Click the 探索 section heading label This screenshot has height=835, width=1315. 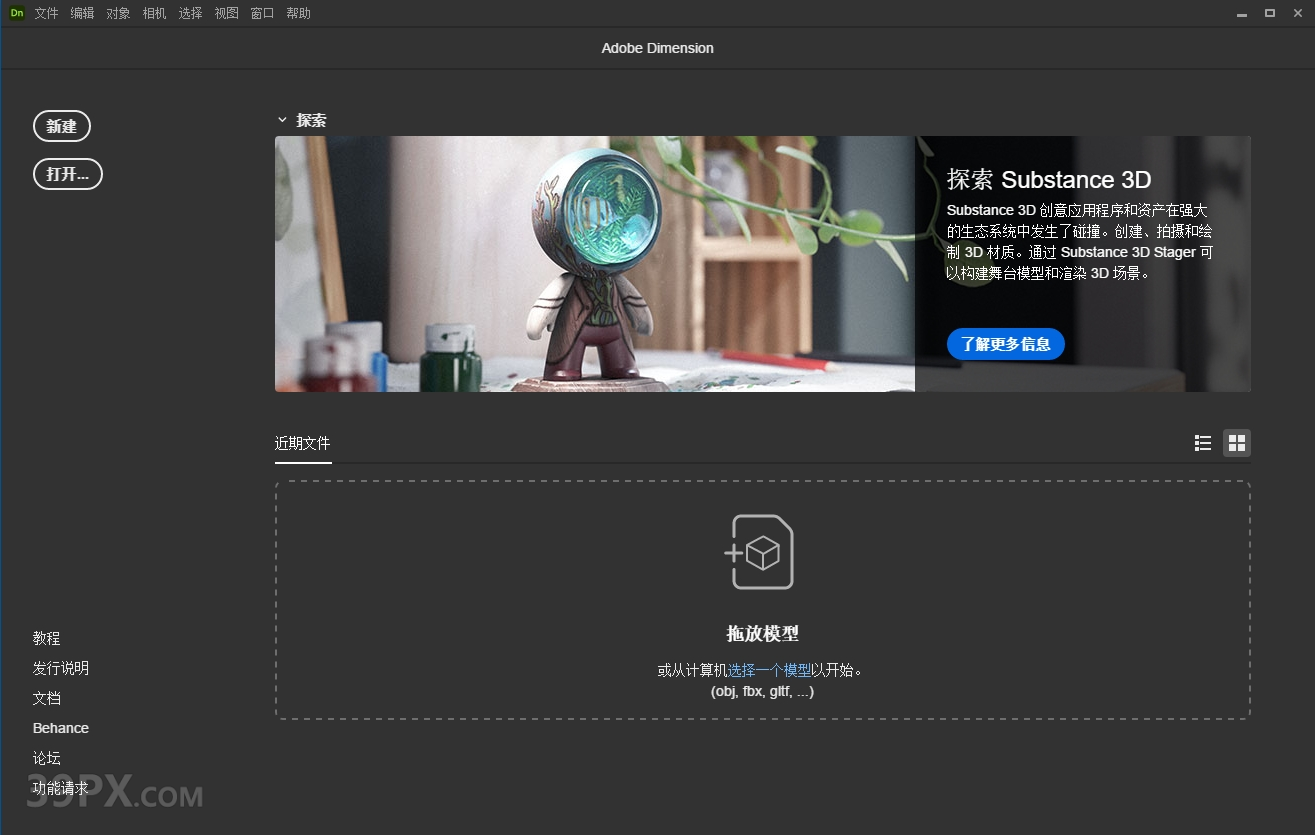[x=311, y=120]
